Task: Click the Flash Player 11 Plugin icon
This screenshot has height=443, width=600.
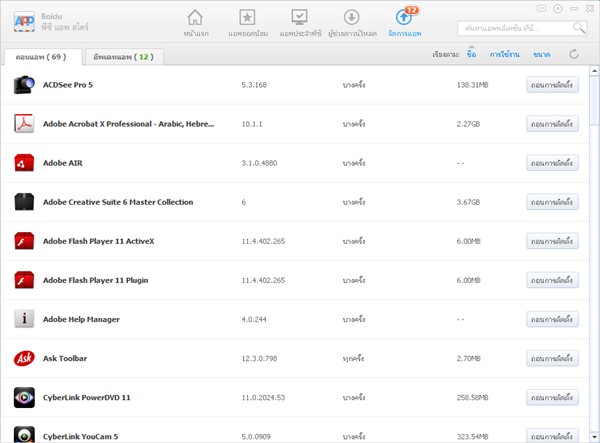Action: 24,280
